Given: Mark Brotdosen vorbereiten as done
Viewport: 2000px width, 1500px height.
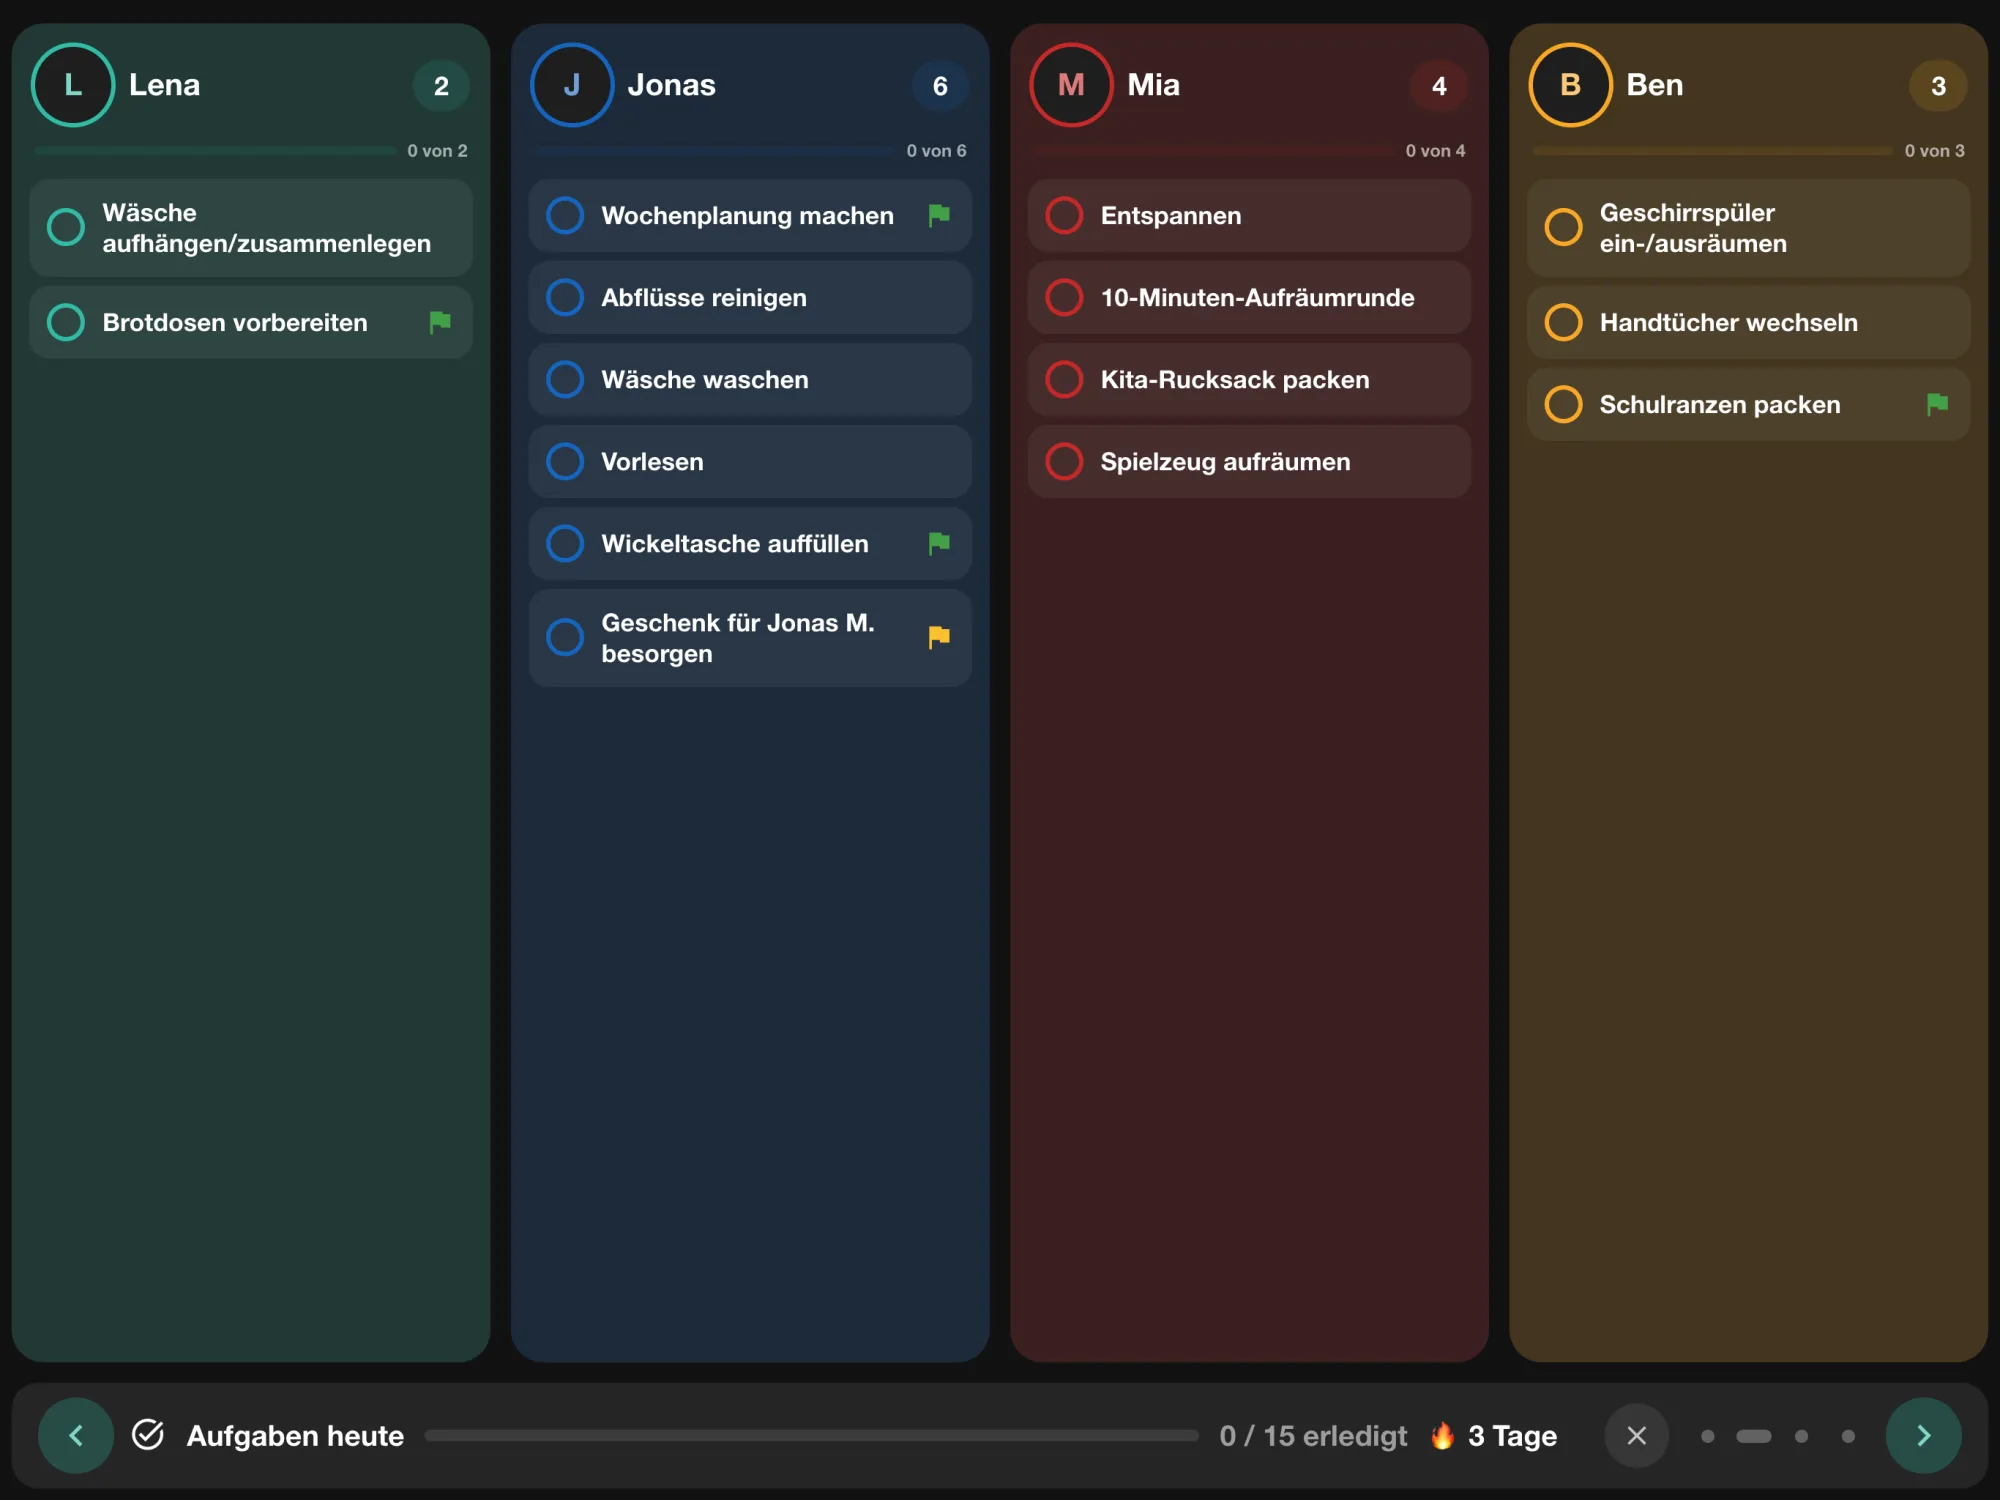Looking at the screenshot, I should pyautogui.click(x=66, y=322).
